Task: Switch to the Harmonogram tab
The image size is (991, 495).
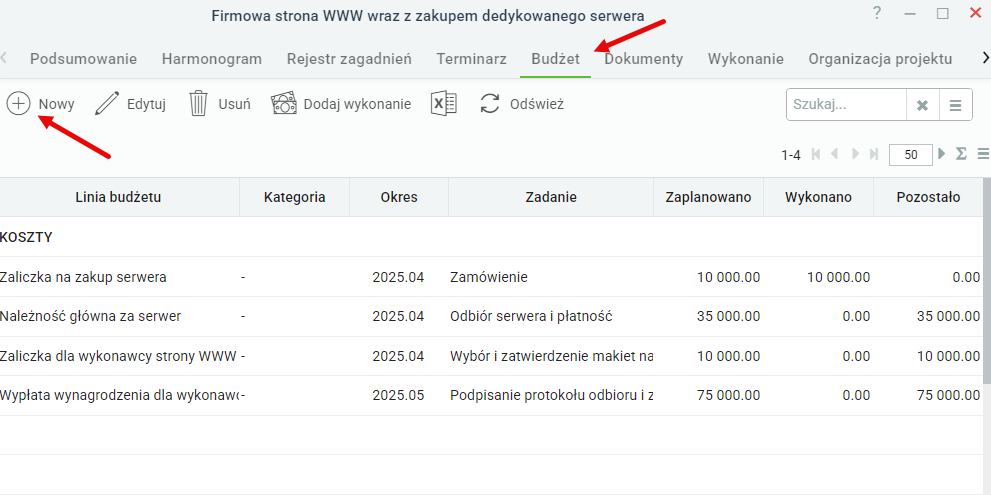Action: coord(212,59)
